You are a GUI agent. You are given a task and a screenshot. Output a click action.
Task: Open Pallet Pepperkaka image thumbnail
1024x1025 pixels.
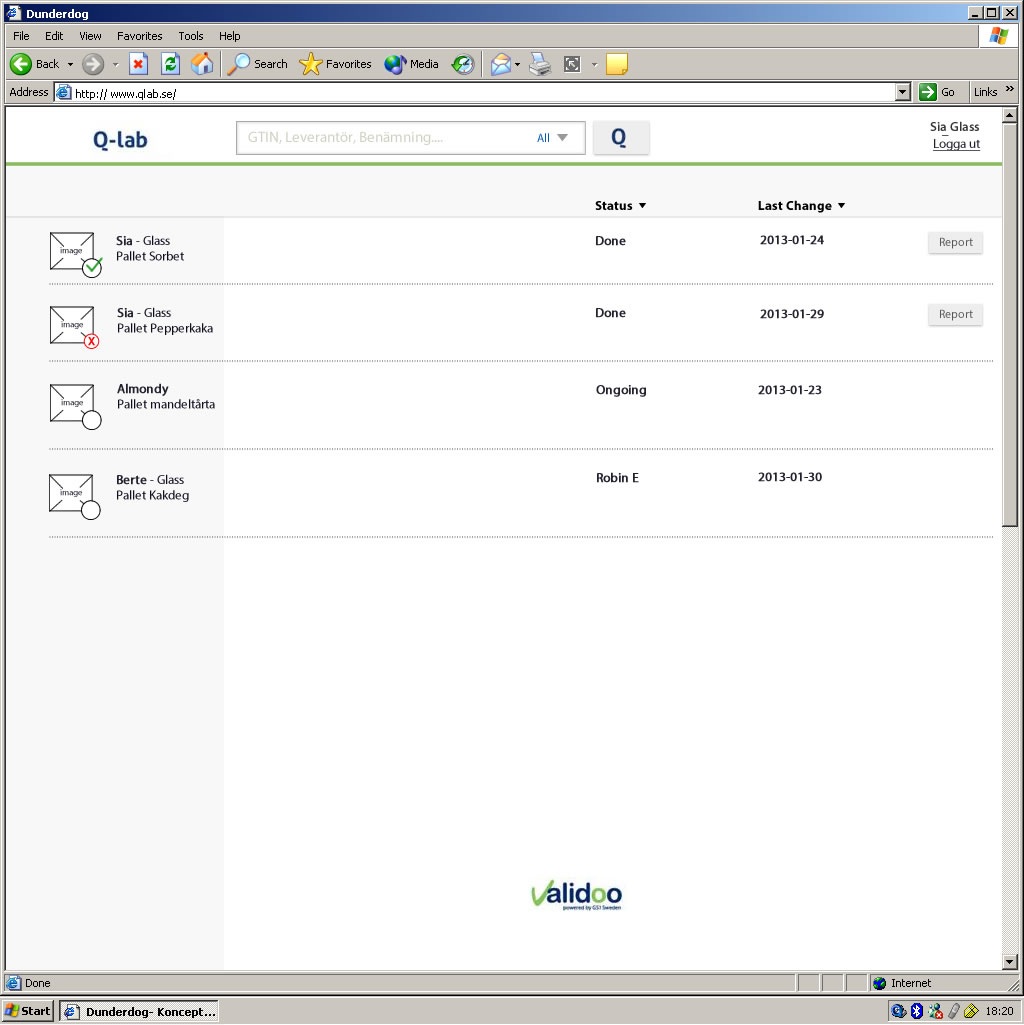coord(73,325)
